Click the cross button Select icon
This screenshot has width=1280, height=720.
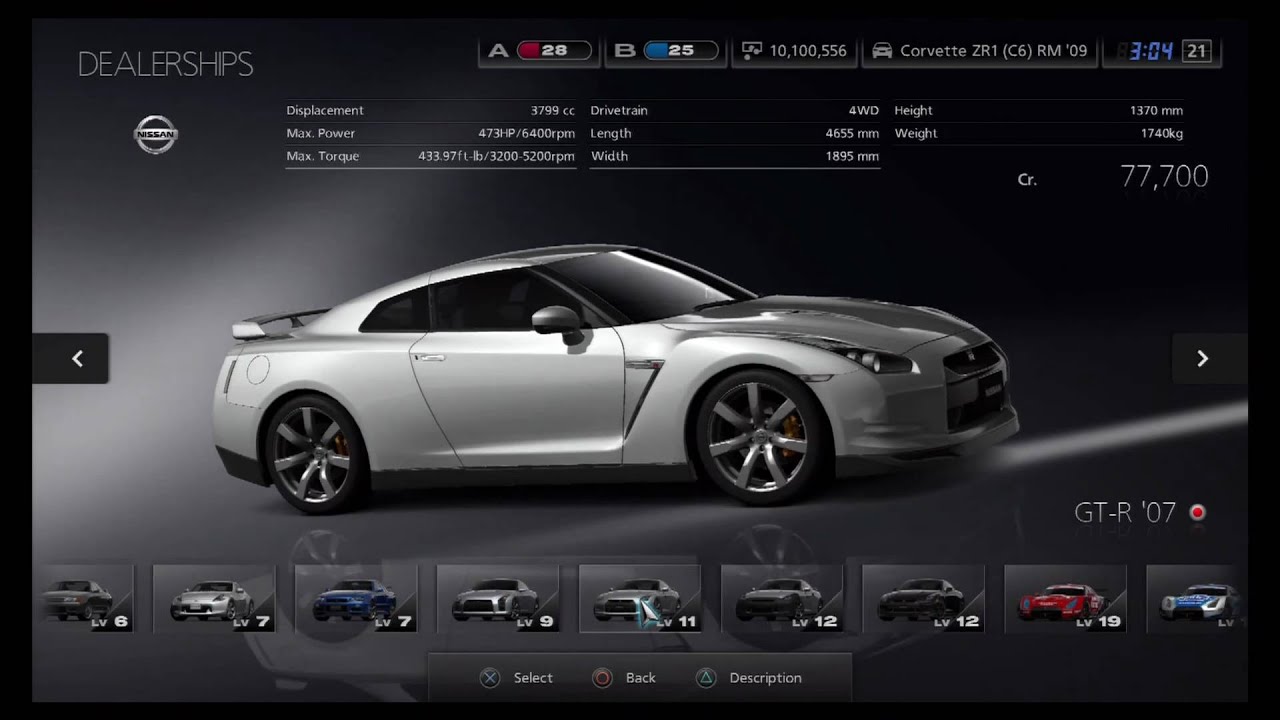point(490,678)
